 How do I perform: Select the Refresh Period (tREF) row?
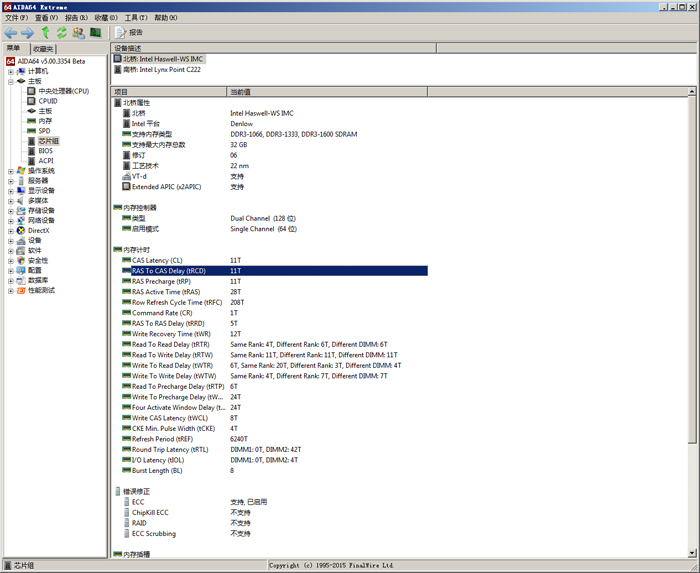(274, 439)
